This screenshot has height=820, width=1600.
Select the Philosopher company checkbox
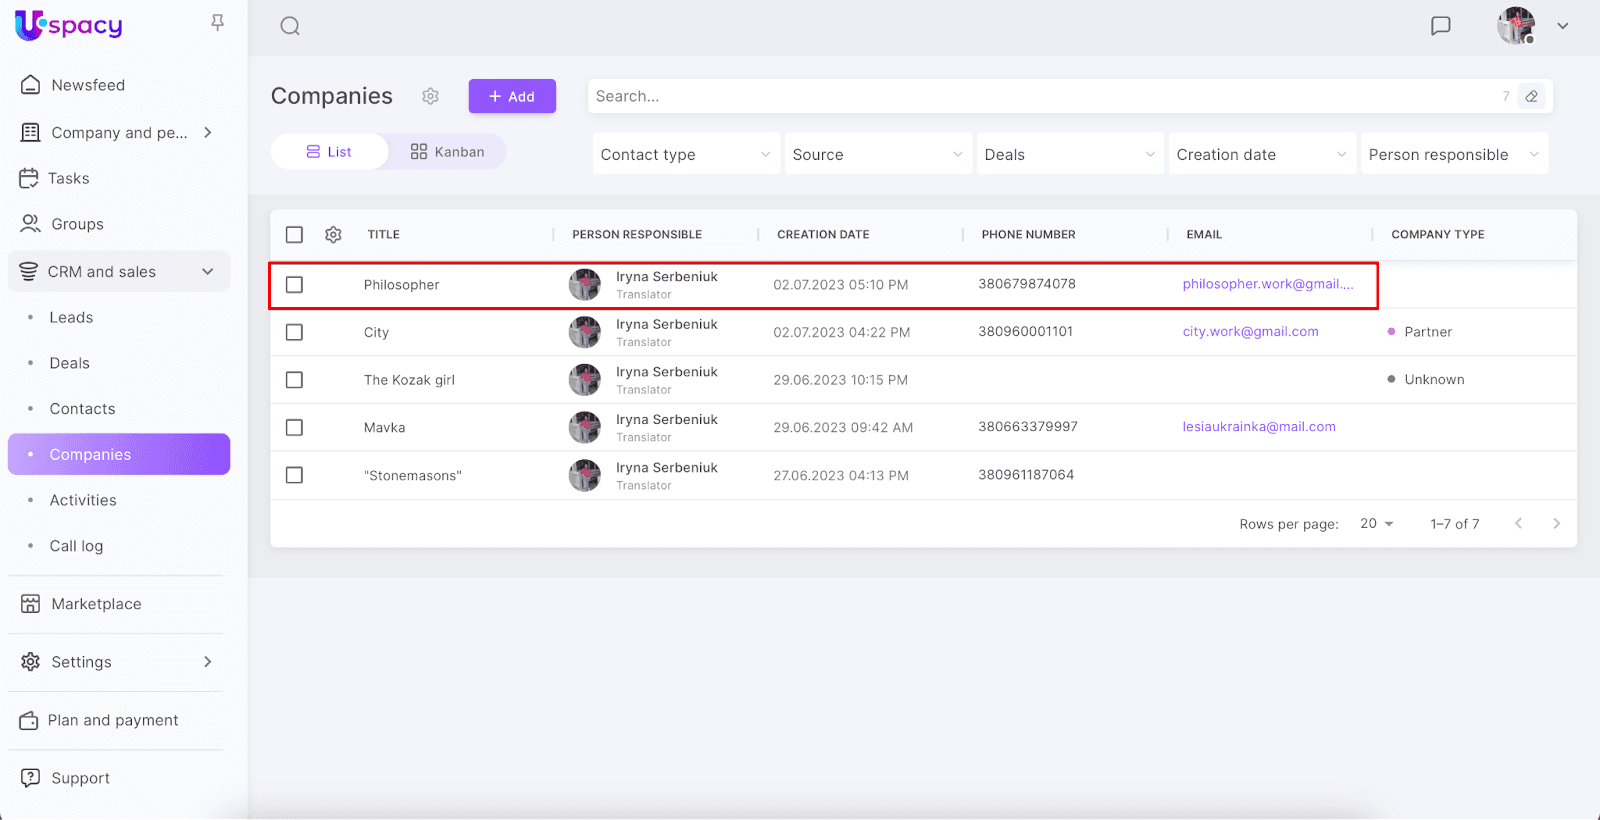[x=294, y=285]
